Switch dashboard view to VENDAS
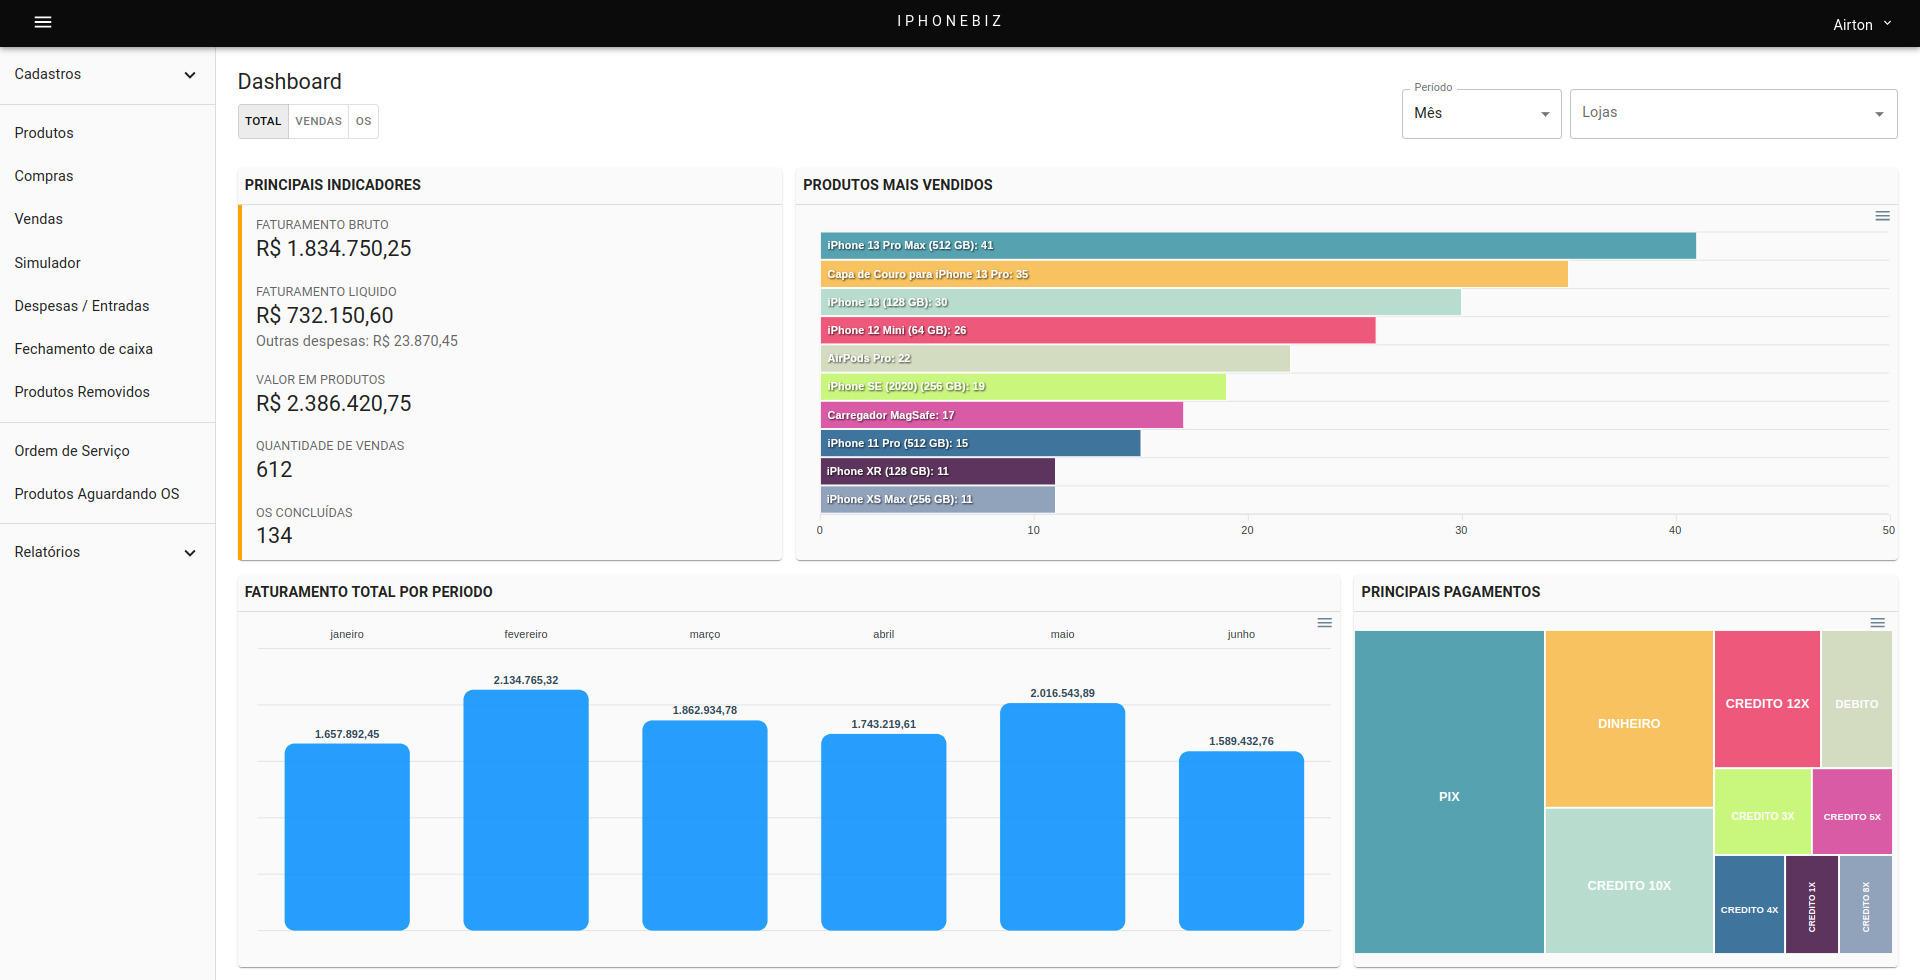Viewport: 1920px width, 980px height. coord(318,121)
